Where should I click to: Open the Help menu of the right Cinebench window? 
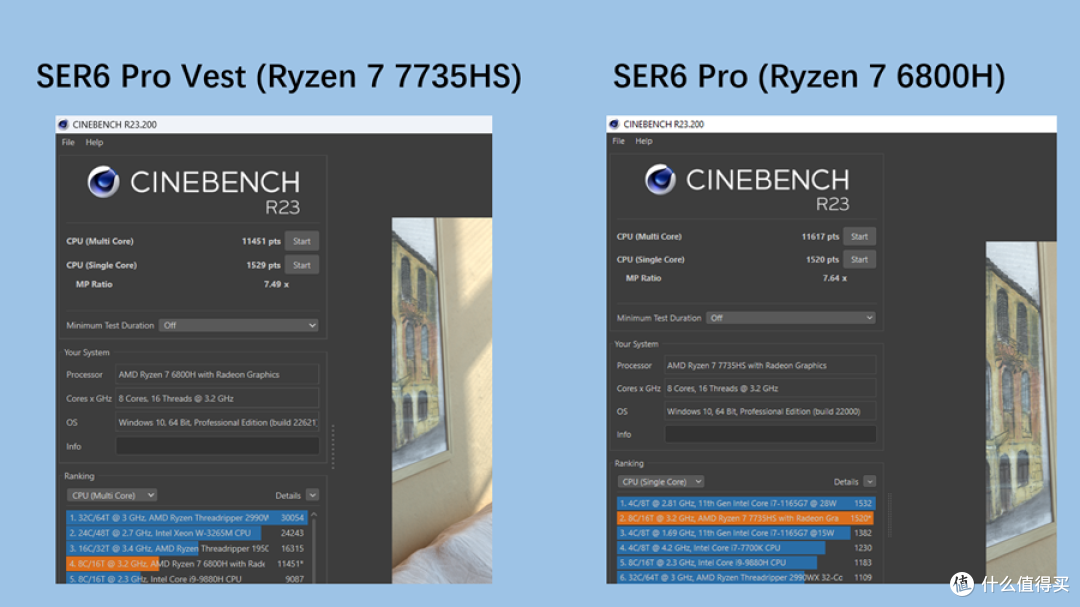pos(645,141)
